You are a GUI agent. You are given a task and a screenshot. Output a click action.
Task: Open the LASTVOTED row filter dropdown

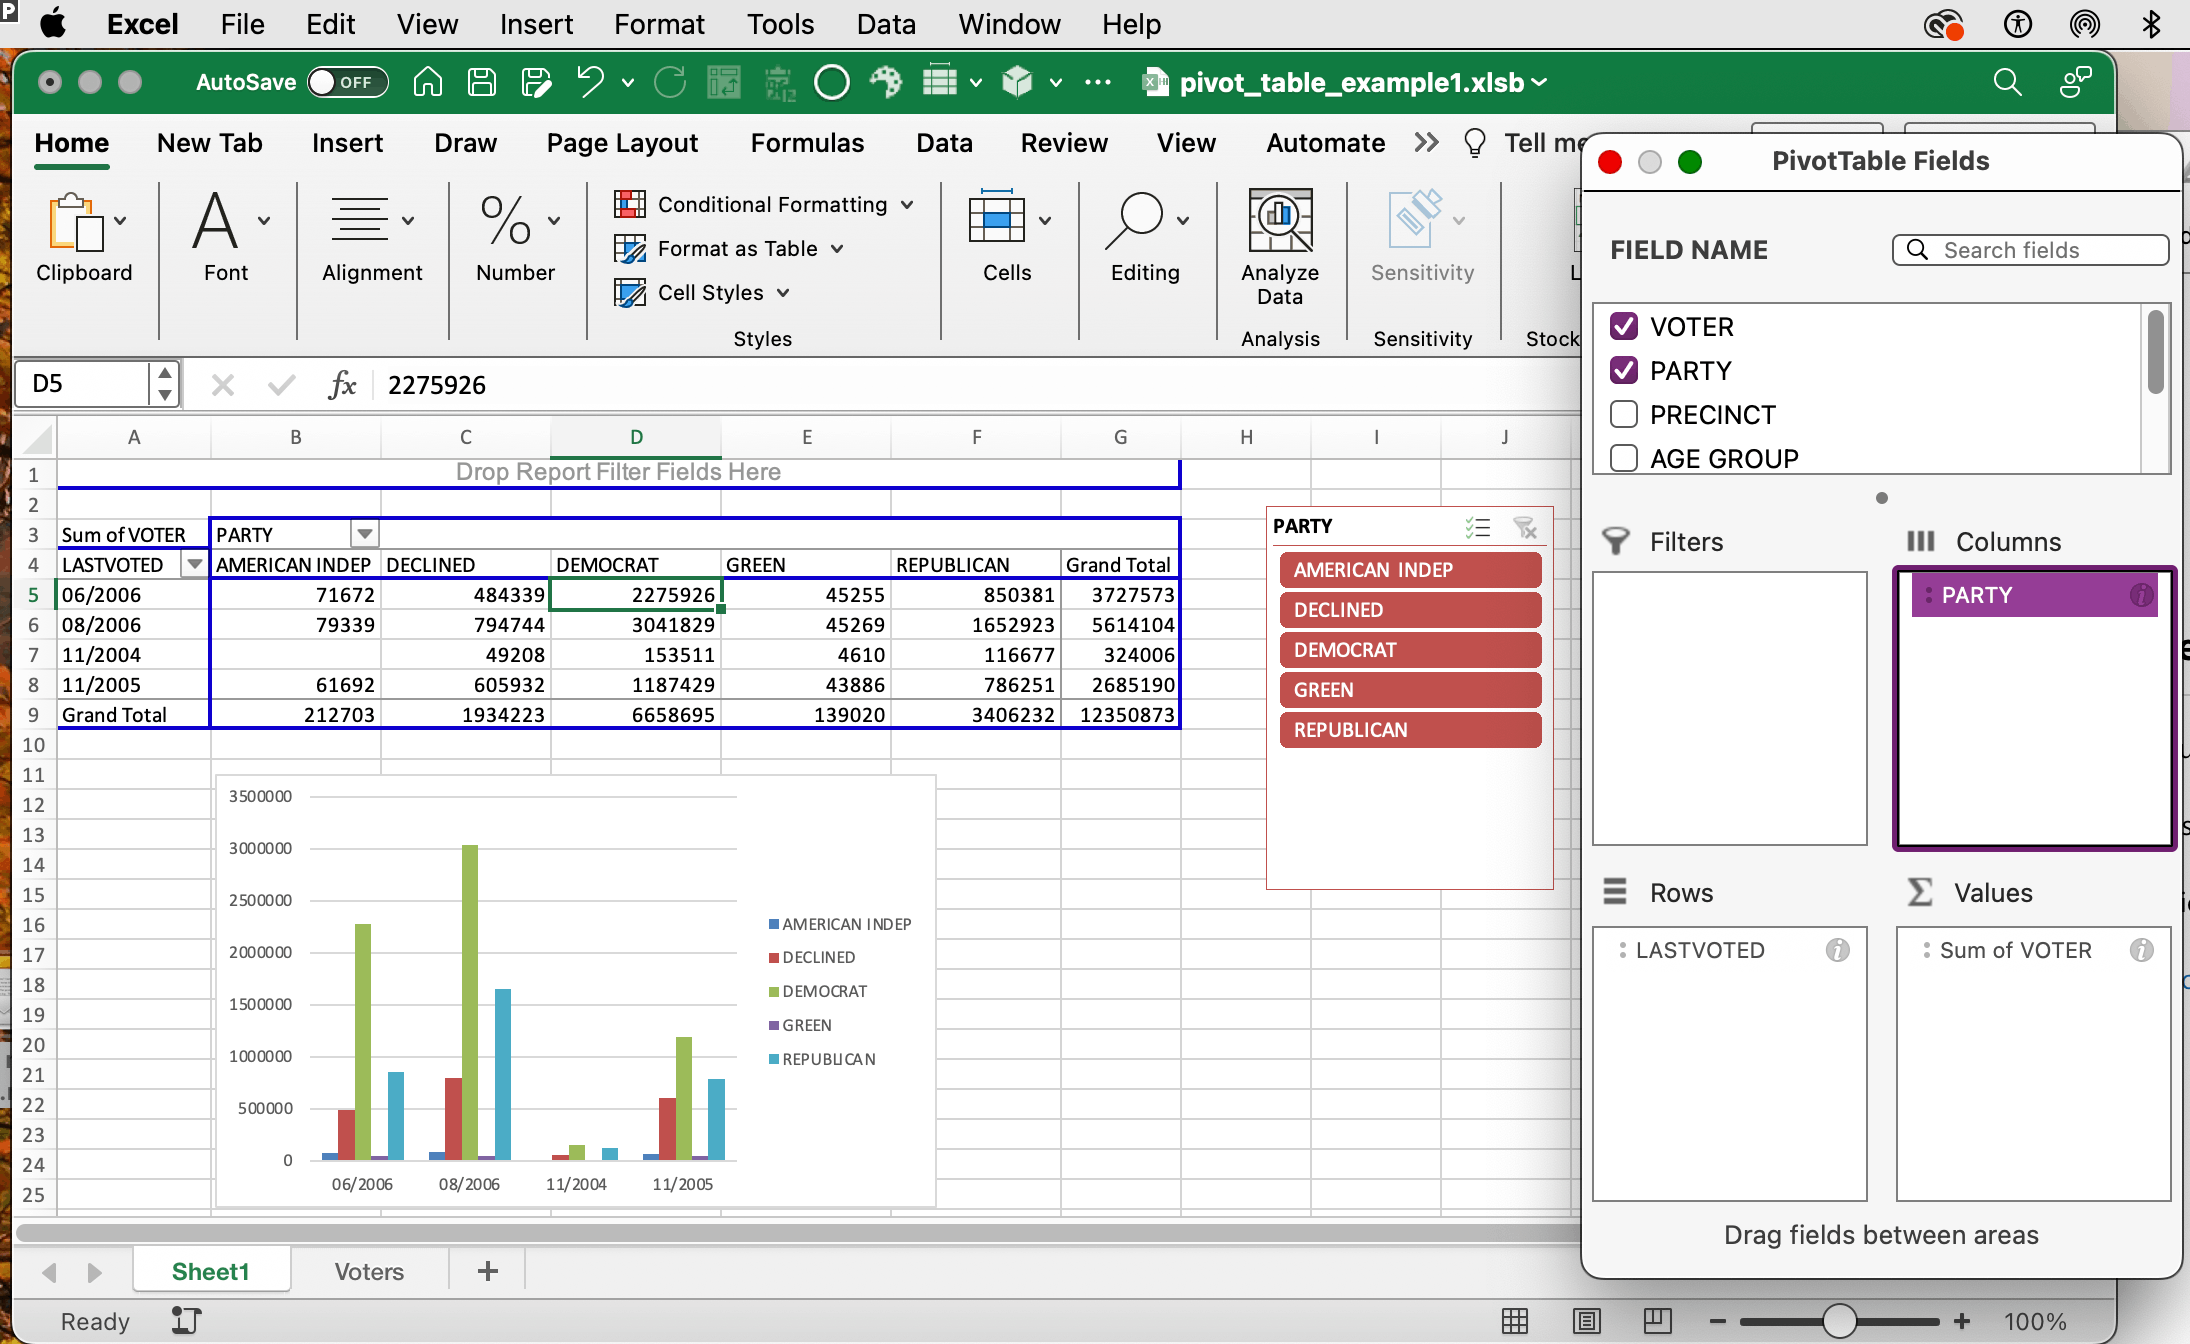click(x=195, y=564)
